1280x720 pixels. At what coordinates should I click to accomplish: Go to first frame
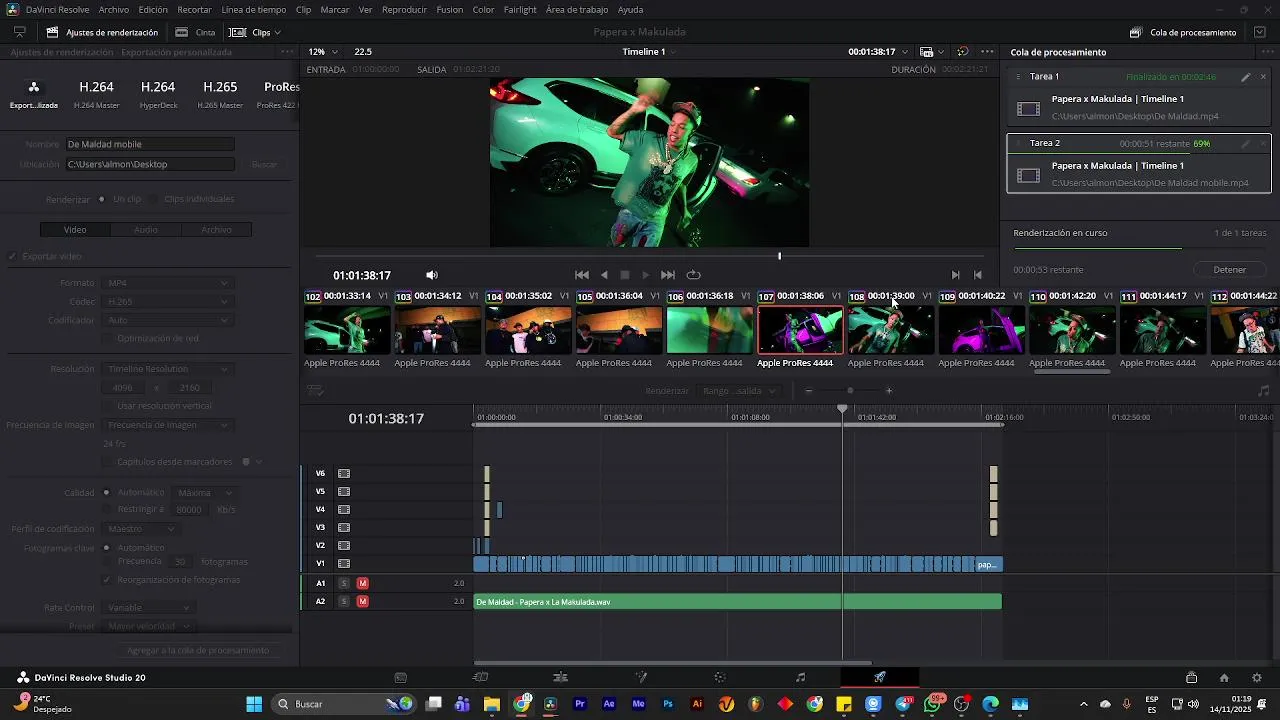click(x=582, y=275)
